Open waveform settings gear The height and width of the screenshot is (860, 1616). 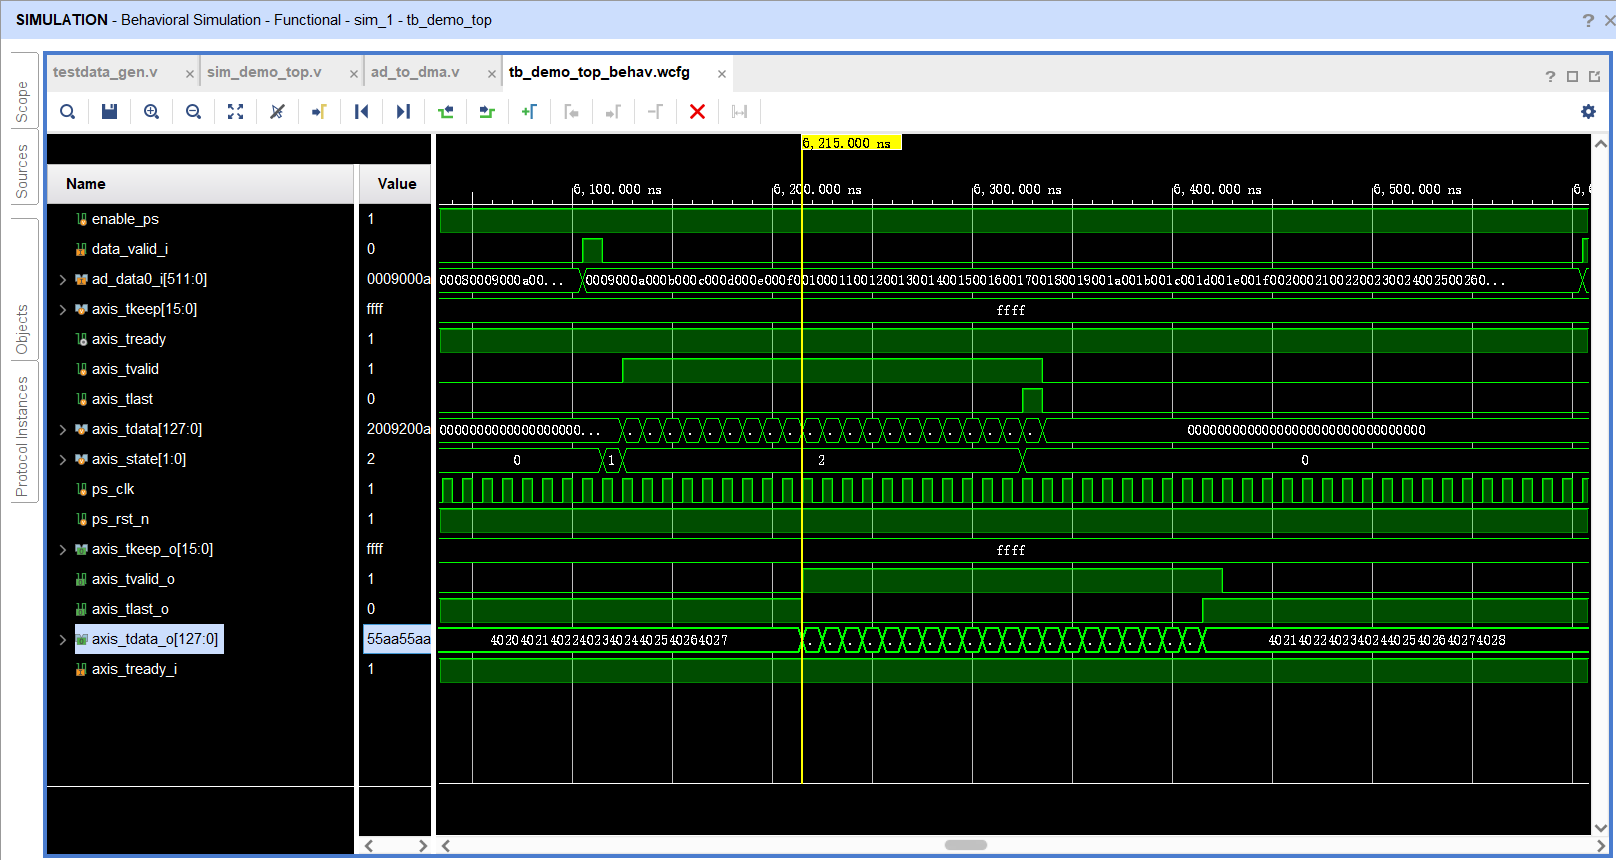(x=1588, y=112)
